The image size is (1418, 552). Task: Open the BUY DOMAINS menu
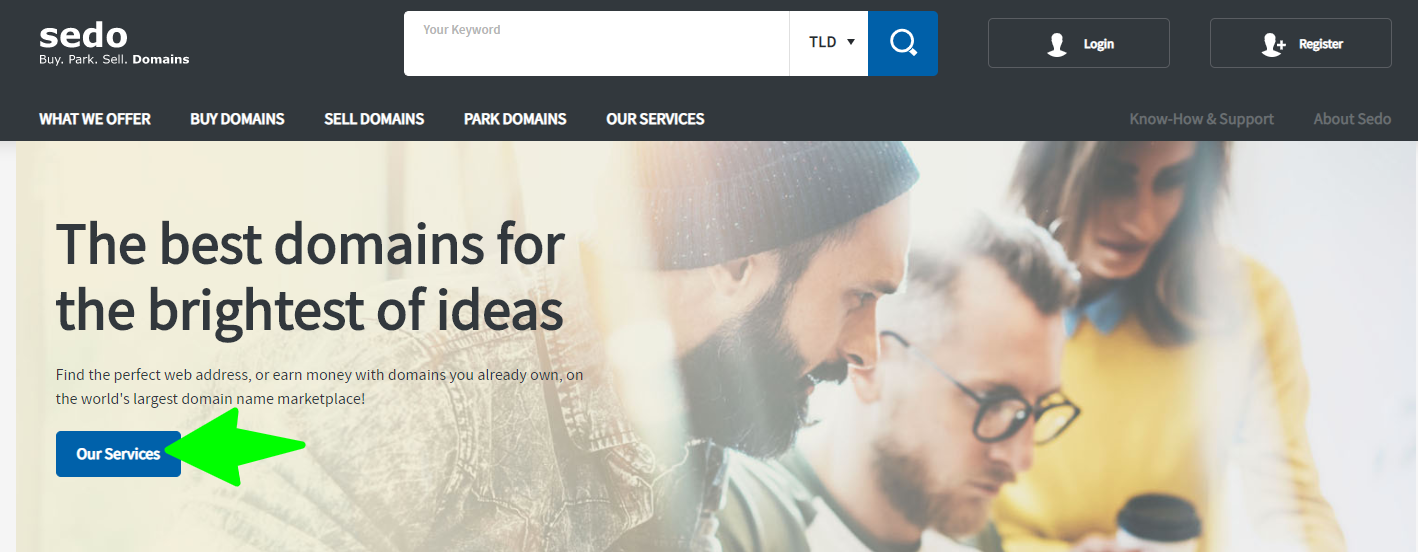click(237, 119)
